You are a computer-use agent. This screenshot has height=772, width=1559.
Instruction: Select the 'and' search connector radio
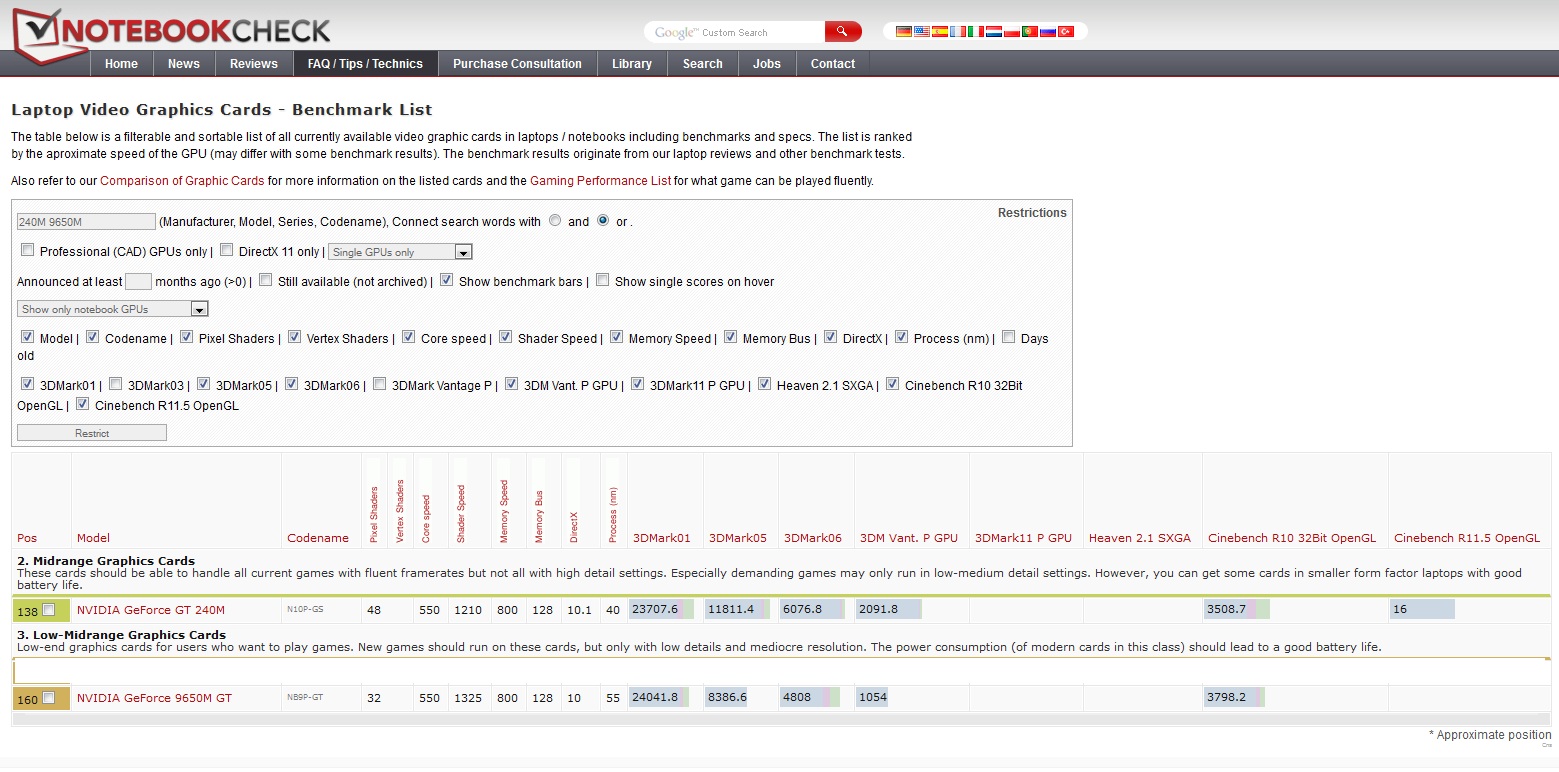coord(555,221)
